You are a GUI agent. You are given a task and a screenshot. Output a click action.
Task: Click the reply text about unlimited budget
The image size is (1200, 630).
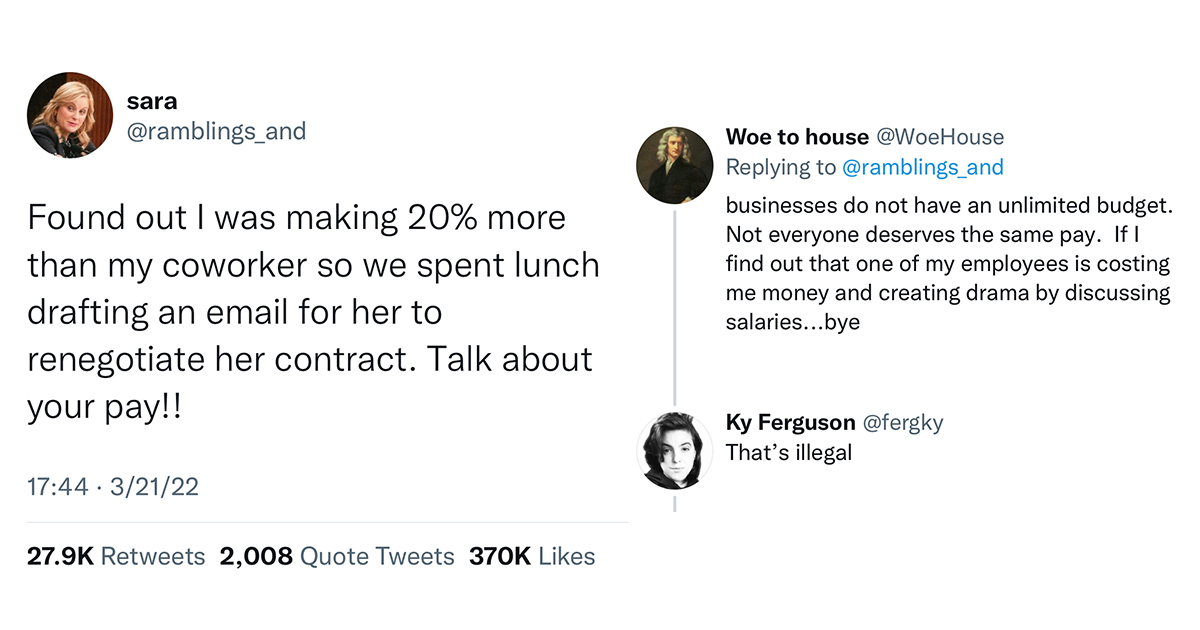947,265
